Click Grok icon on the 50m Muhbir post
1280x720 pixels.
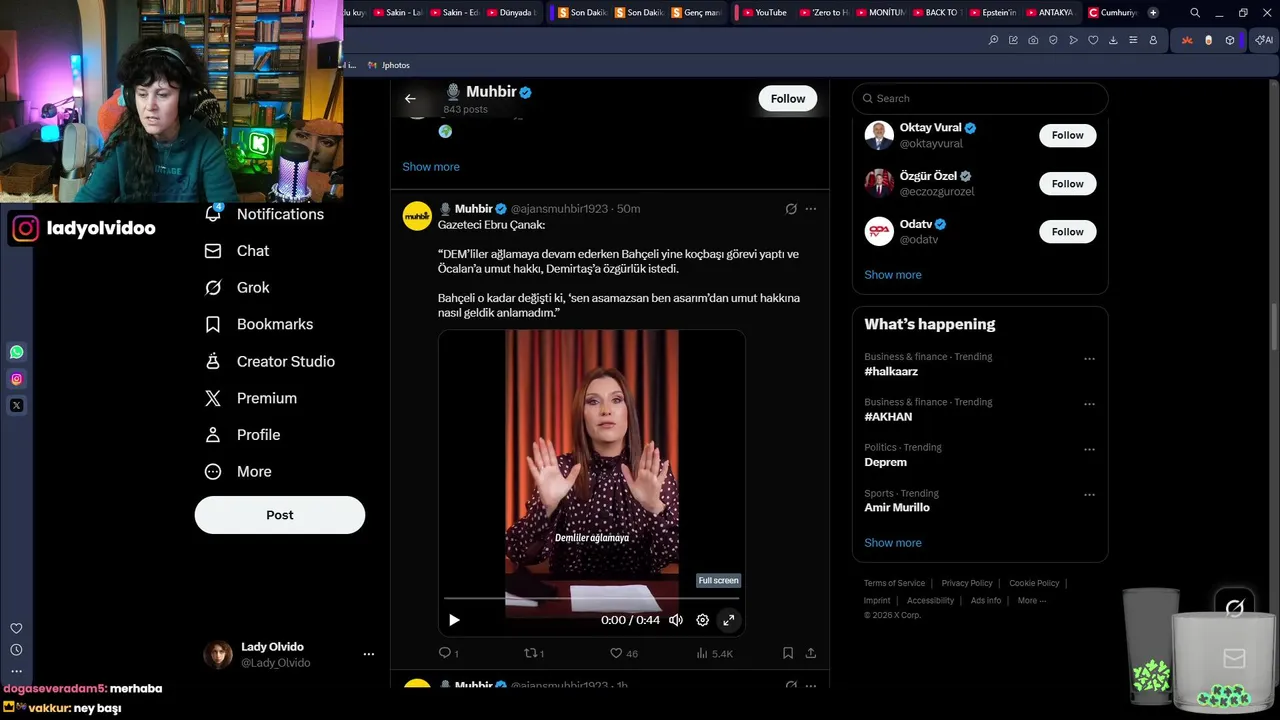tap(791, 209)
